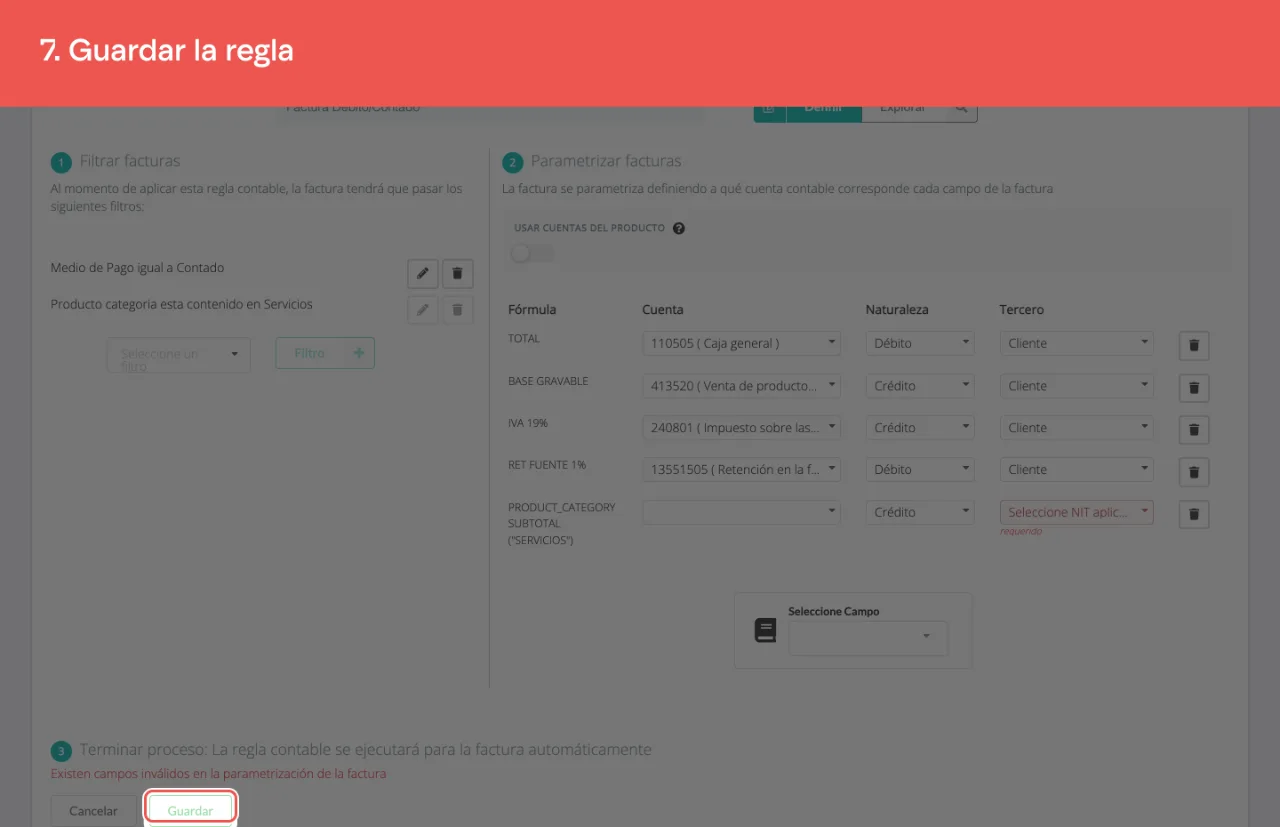The width and height of the screenshot is (1280, 827).
Task: Open the 'Seleccione Campo' dropdown
Action: click(868, 638)
